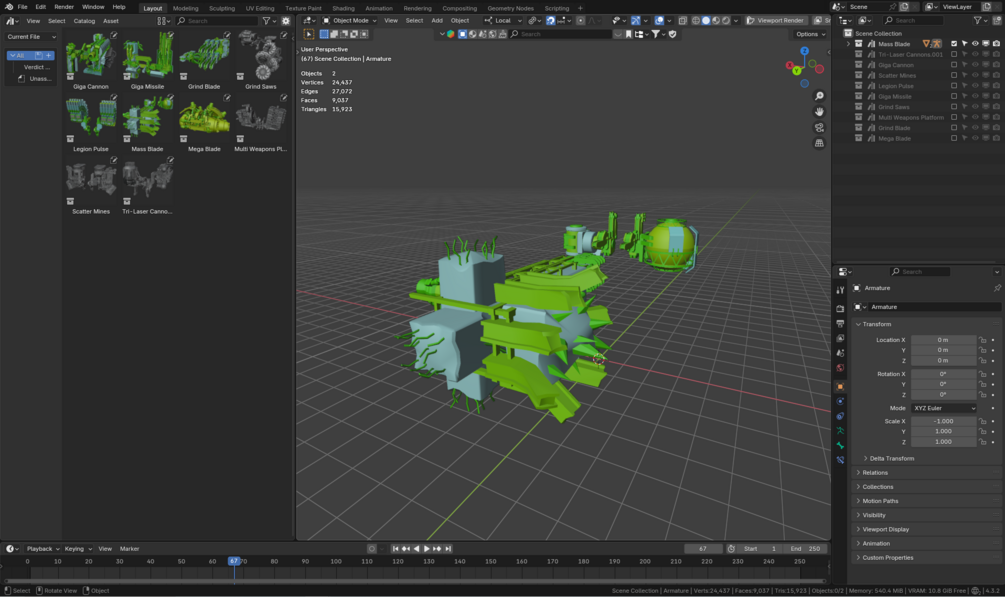Enable the Giga Cannon collection checkbox
1005x597 pixels.
pyautogui.click(x=954, y=65)
